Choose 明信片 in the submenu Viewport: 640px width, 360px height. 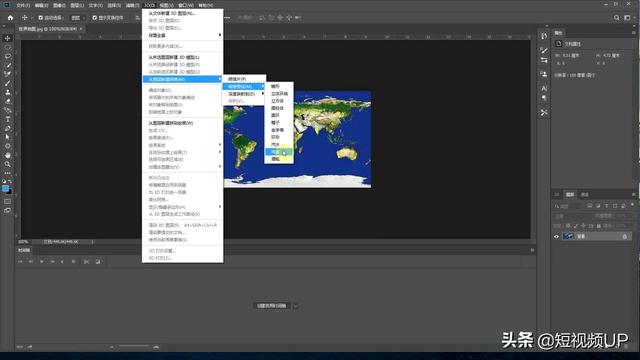point(244,79)
